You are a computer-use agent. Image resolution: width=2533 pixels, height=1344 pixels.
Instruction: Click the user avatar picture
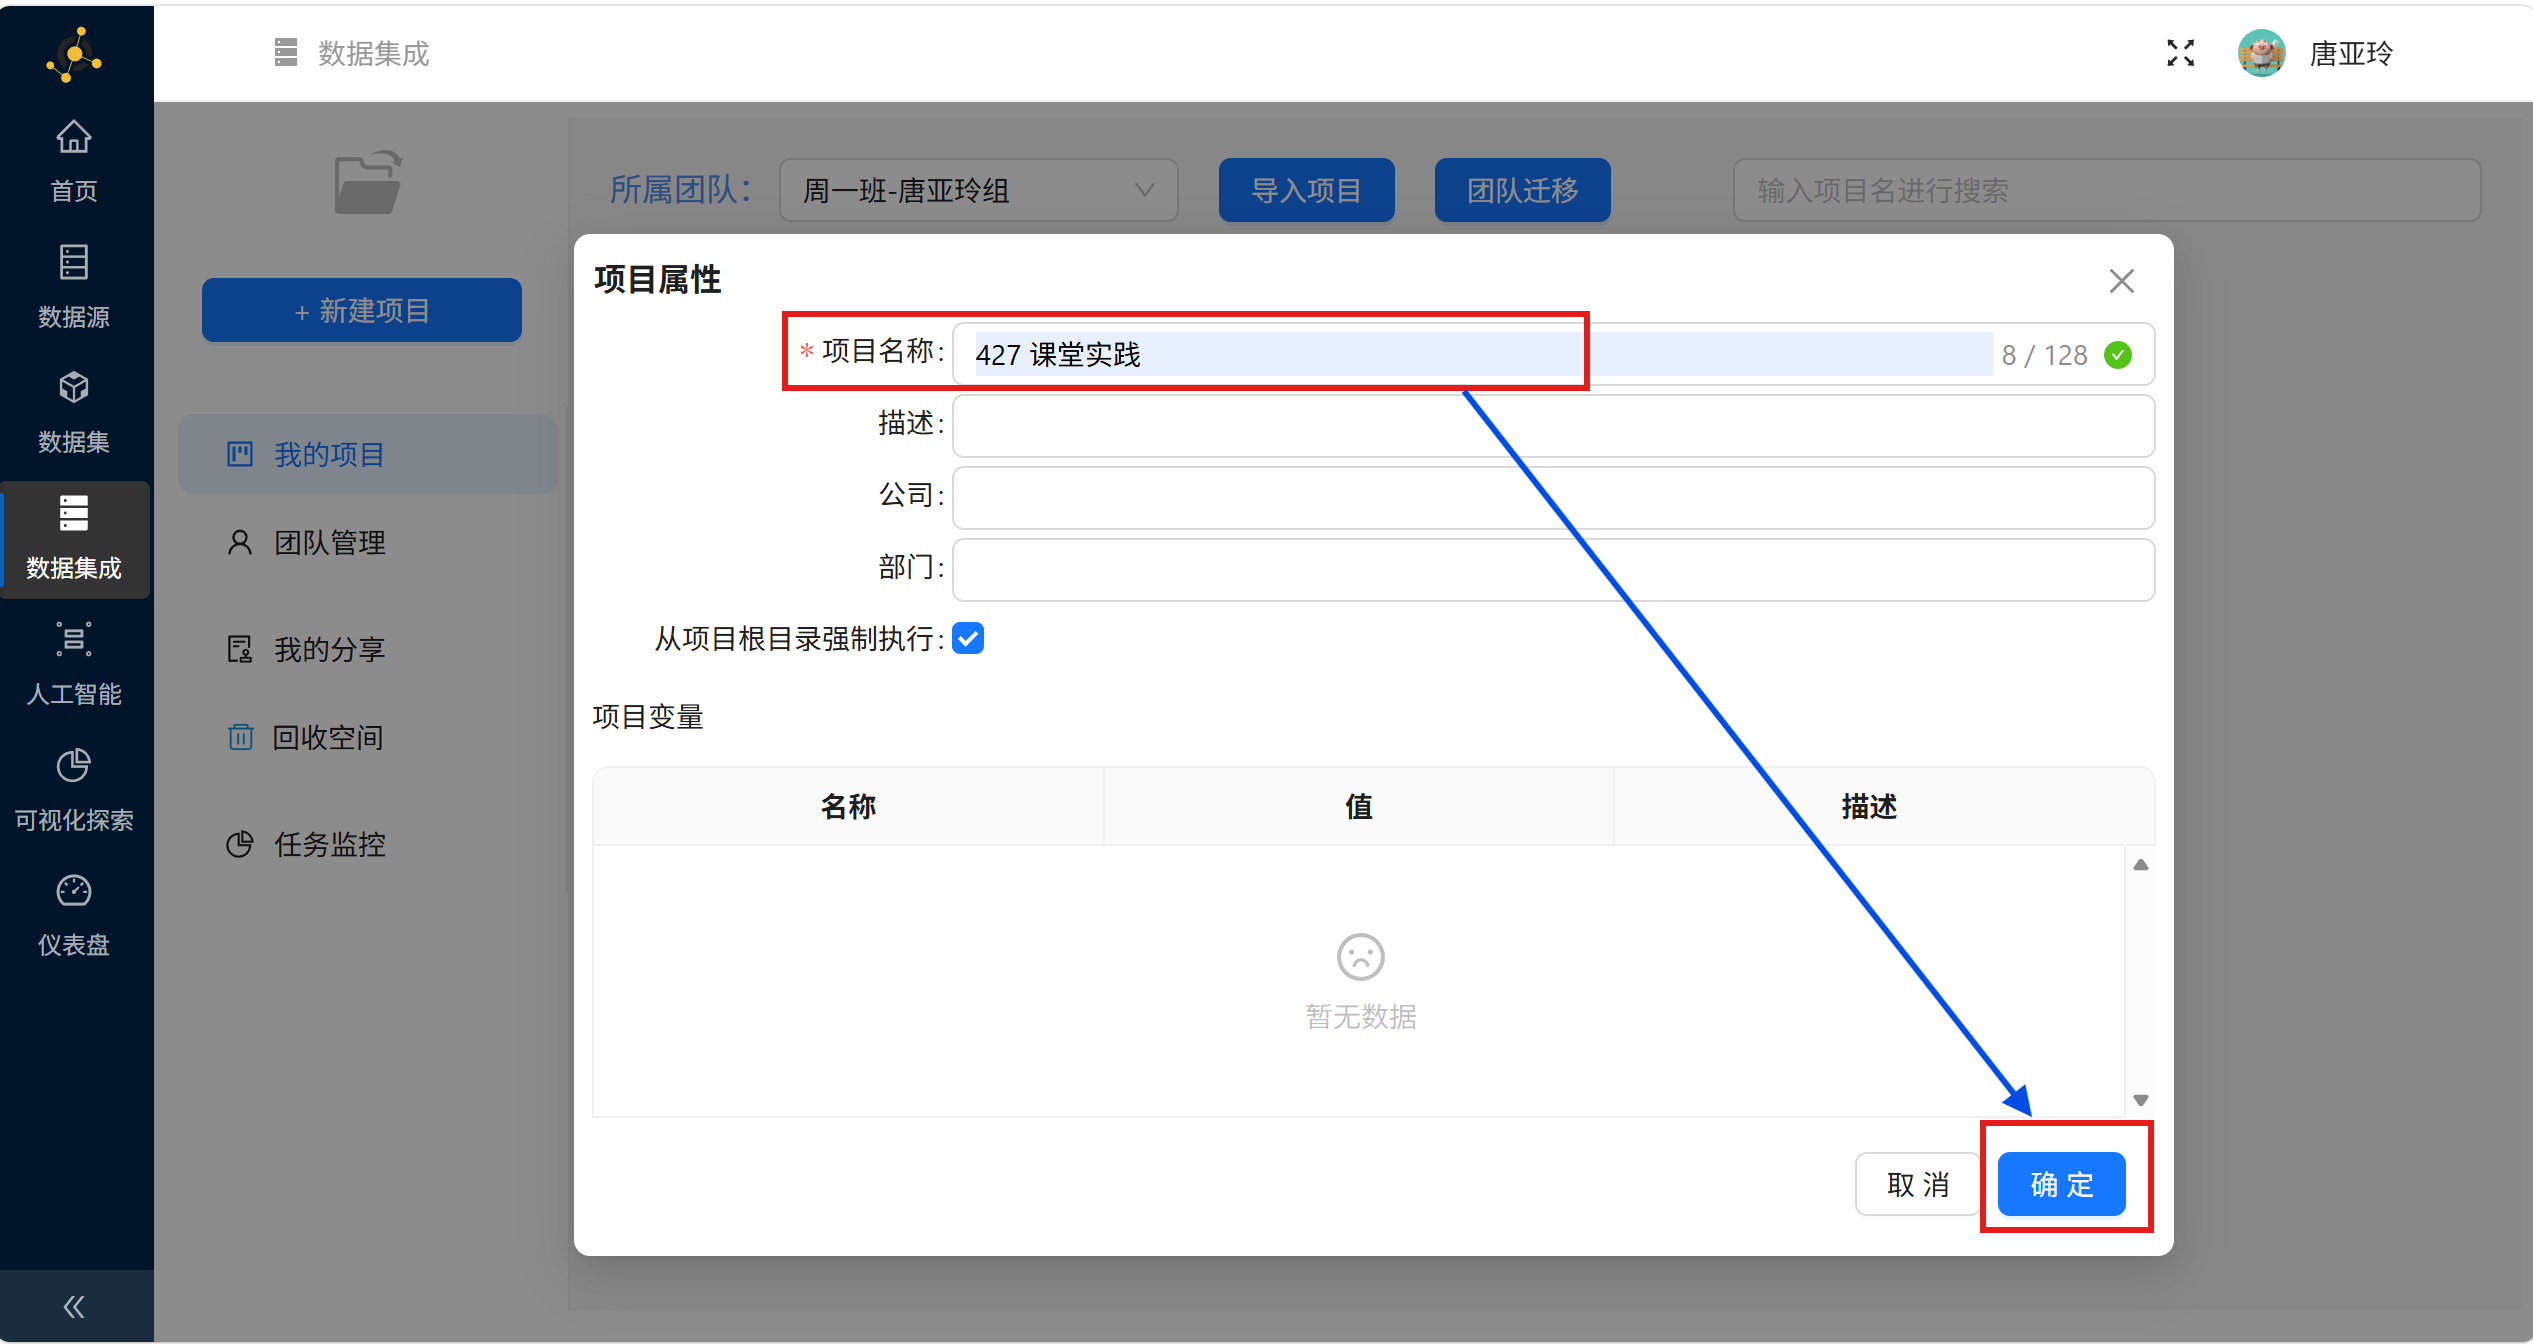pos(2261,53)
